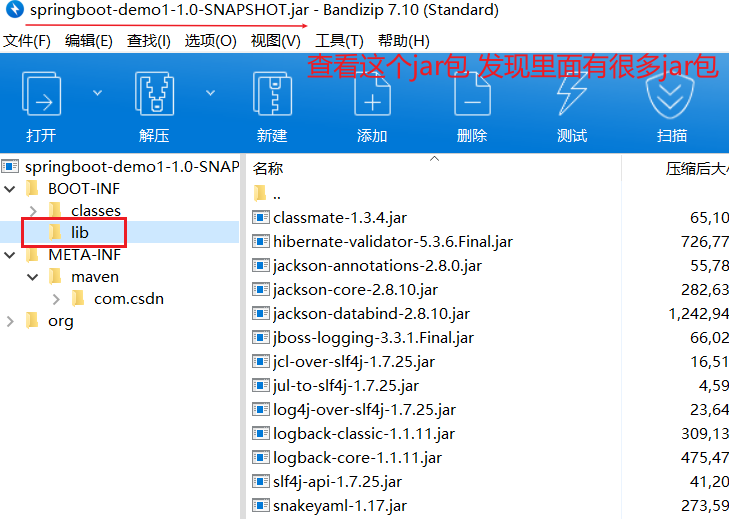The height and width of the screenshot is (519, 729).
Task: Select jul-to-slf4j-1.7.25.jar
Action: point(346,386)
